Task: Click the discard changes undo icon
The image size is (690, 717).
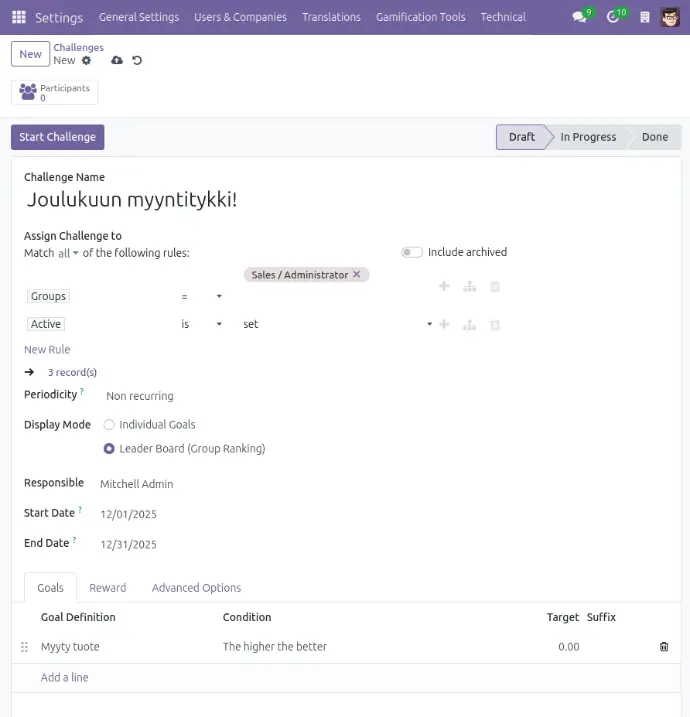Action: [137, 61]
